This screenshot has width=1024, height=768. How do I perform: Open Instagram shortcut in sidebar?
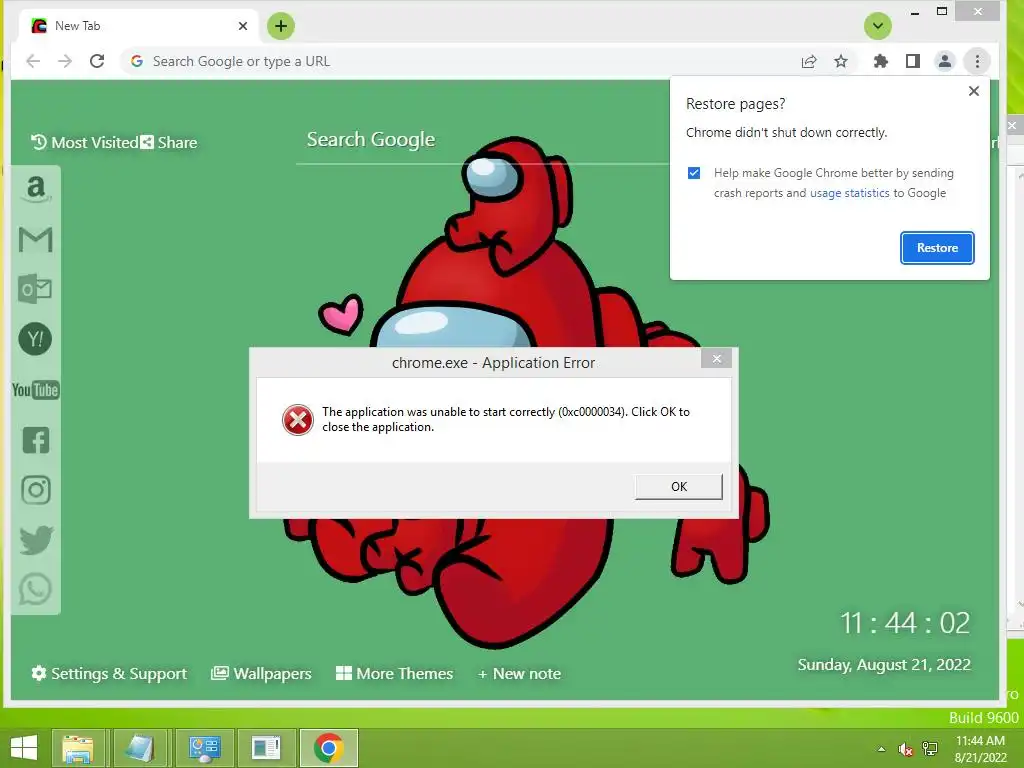[36, 490]
